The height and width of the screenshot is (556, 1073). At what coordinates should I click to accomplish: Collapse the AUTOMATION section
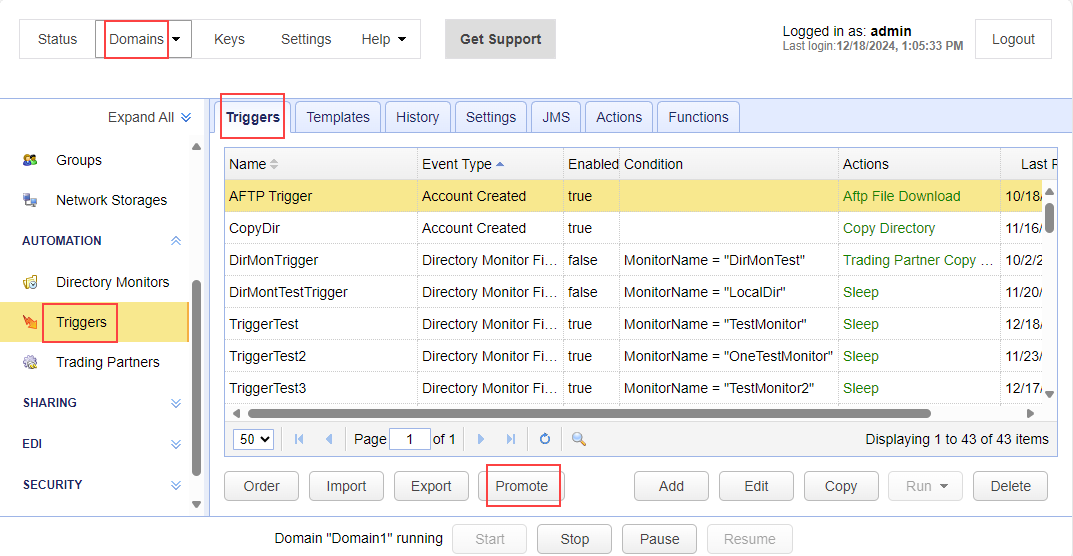(x=176, y=241)
